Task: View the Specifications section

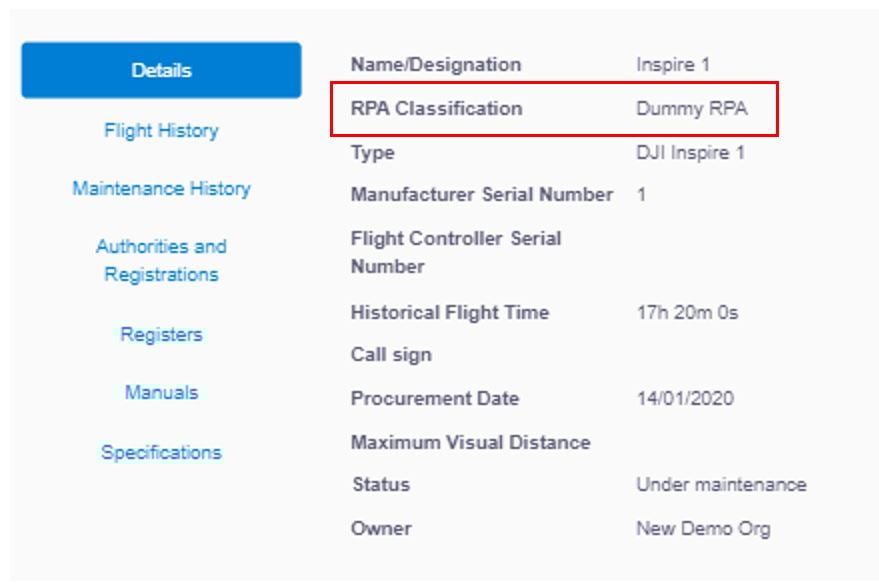Action: (x=161, y=452)
